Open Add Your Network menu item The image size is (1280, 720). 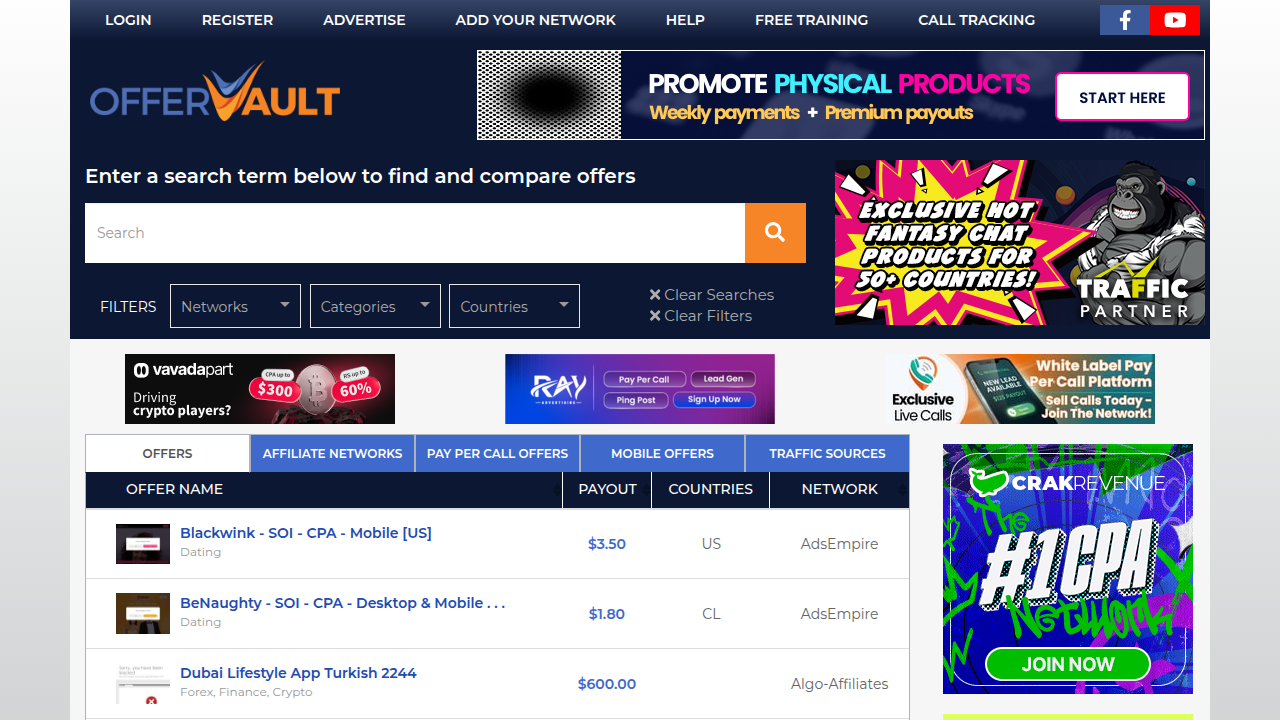coord(535,20)
